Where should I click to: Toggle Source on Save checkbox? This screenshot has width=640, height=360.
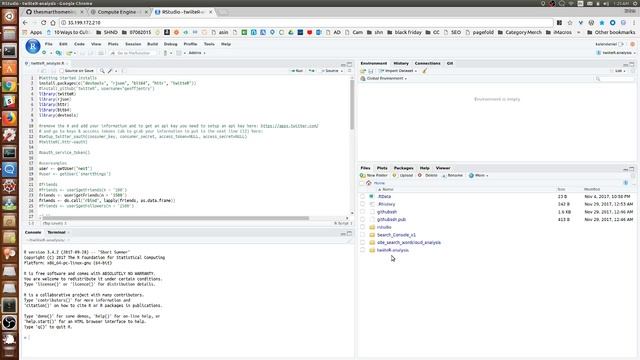62,71
